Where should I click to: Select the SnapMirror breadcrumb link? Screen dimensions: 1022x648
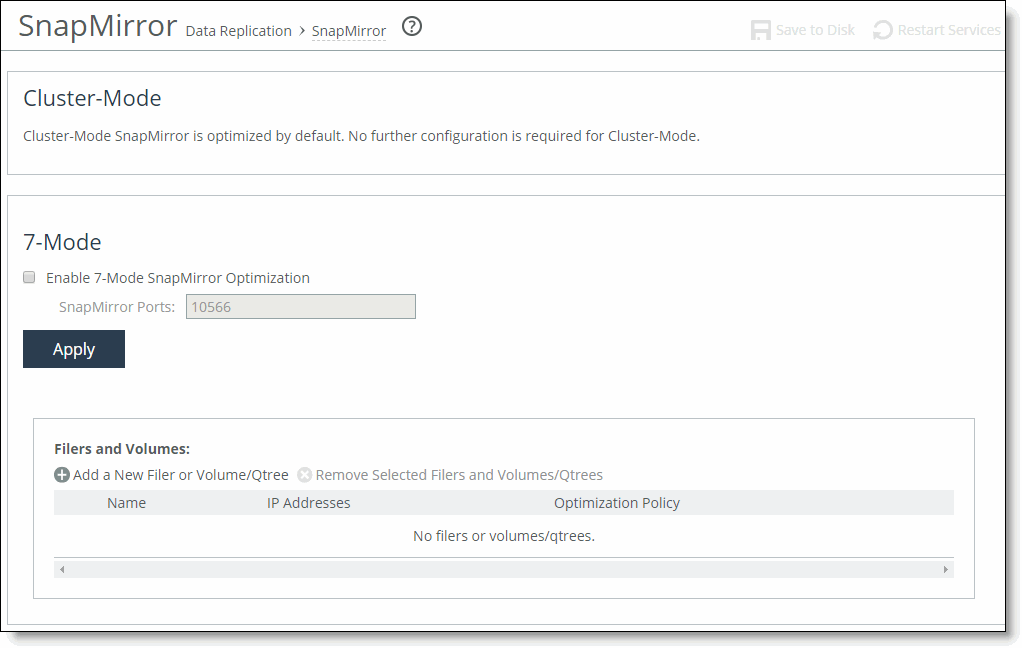349,31
